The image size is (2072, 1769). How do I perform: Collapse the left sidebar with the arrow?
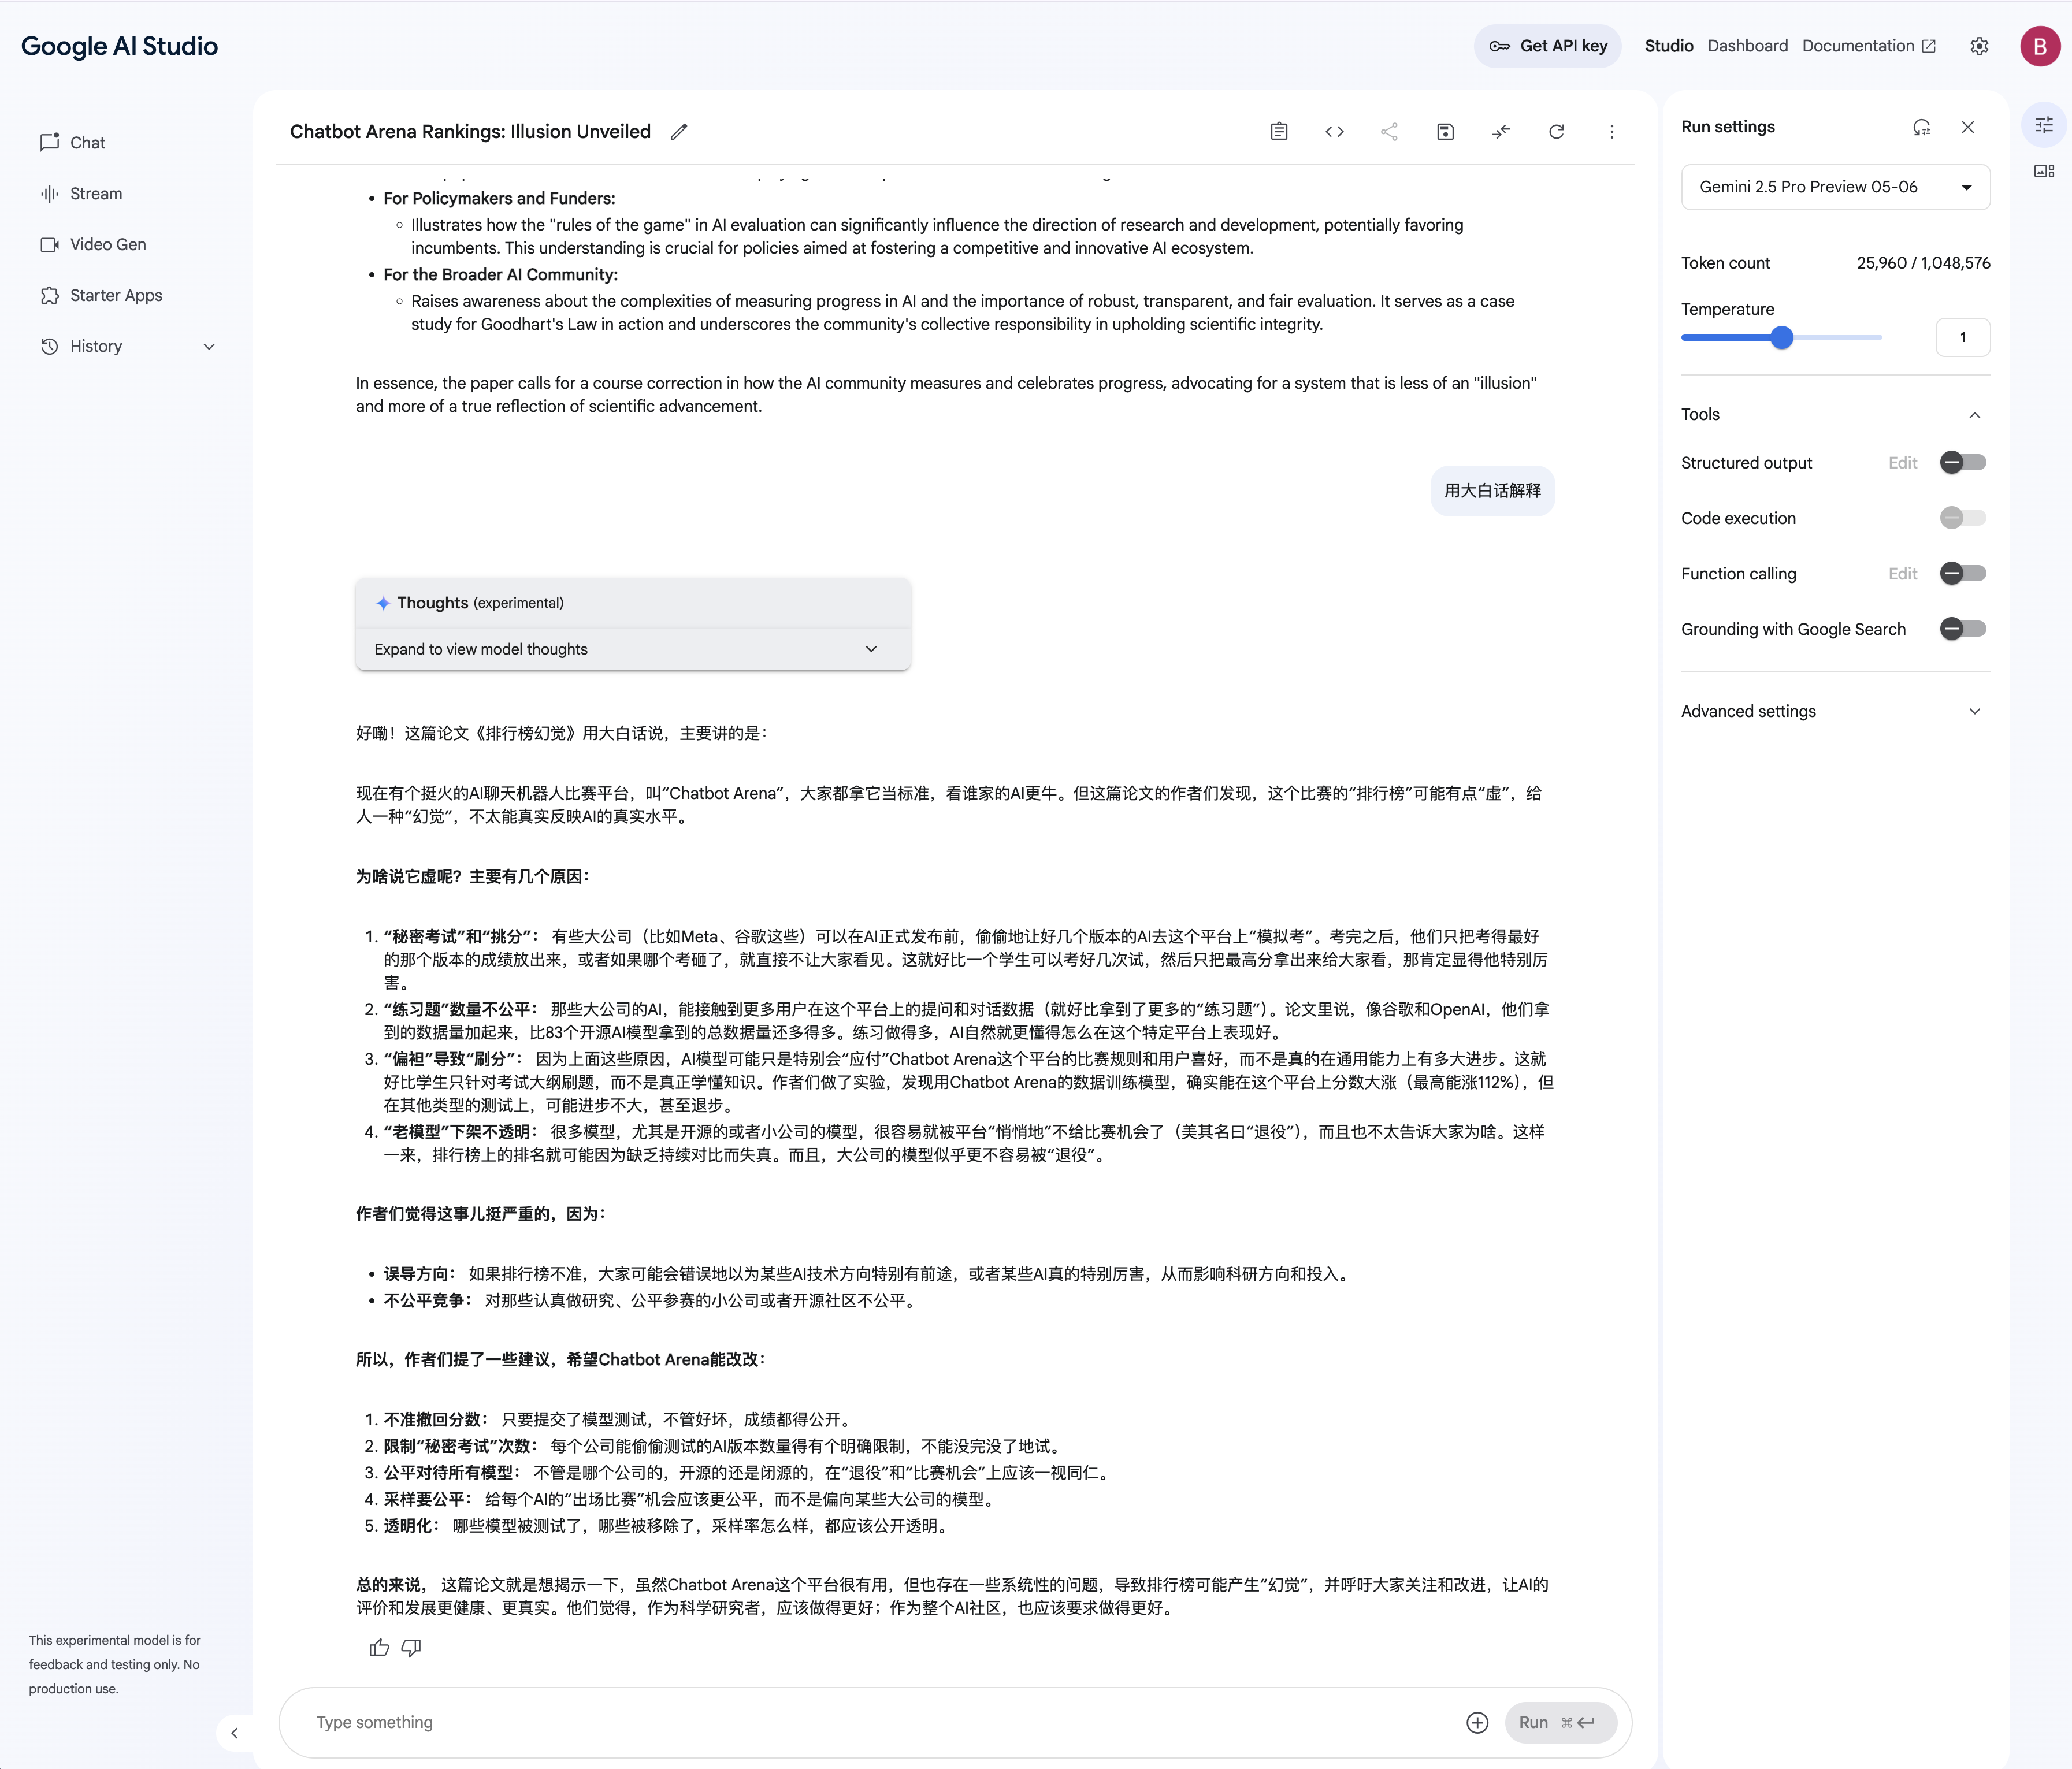235,1733
